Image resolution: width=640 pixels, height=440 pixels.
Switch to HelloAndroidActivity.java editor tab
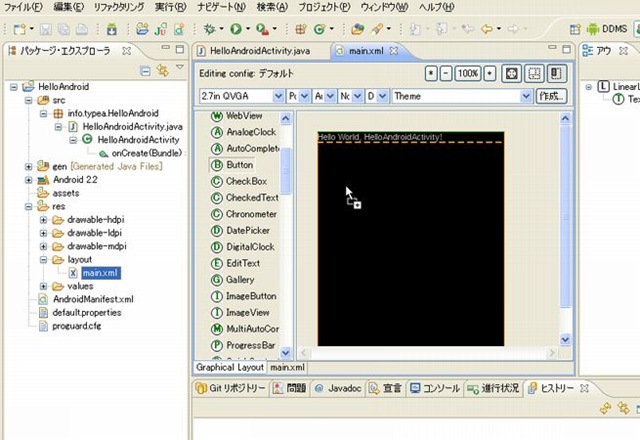[260, 50]
